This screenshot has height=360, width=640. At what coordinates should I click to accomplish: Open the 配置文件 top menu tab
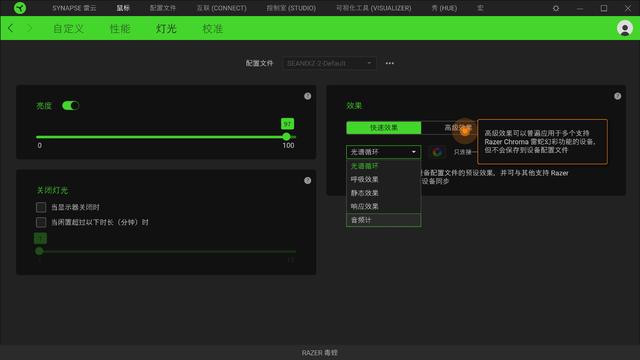click(162, 8)
